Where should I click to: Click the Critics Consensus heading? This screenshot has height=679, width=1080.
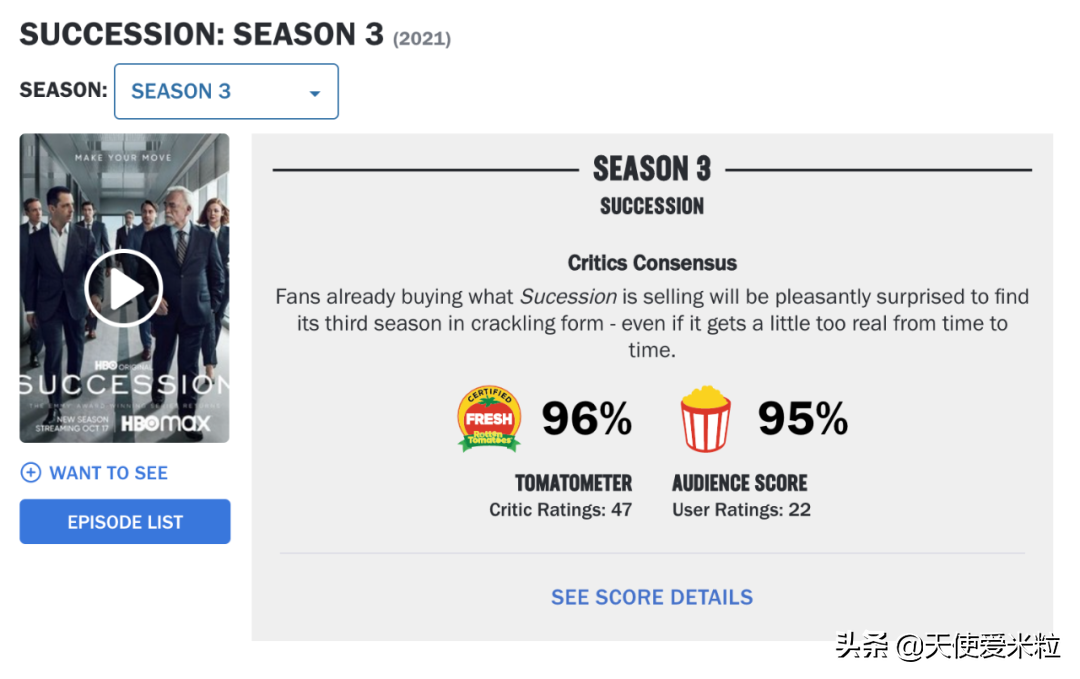[652, 263]
